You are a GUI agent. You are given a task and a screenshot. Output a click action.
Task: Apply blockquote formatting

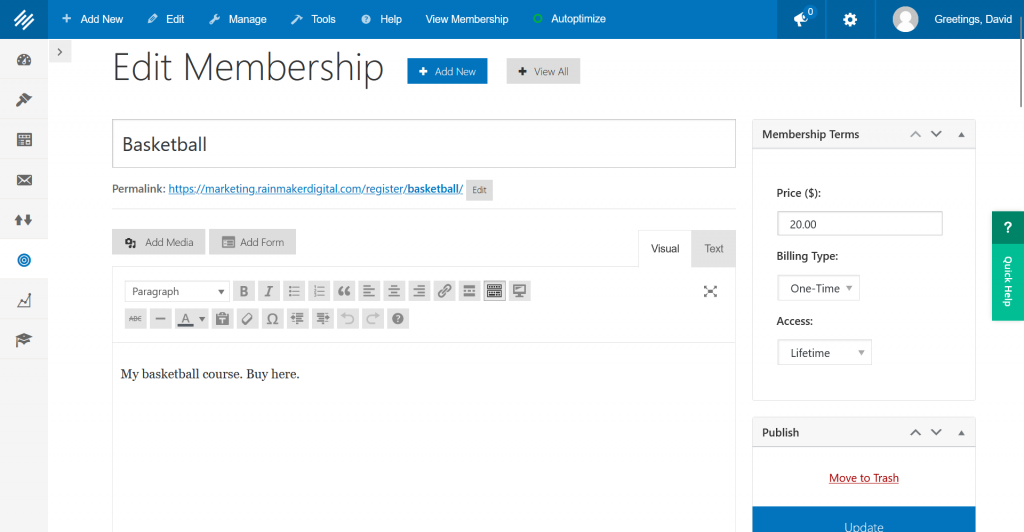pyautogui.click(x=344, y=291)
